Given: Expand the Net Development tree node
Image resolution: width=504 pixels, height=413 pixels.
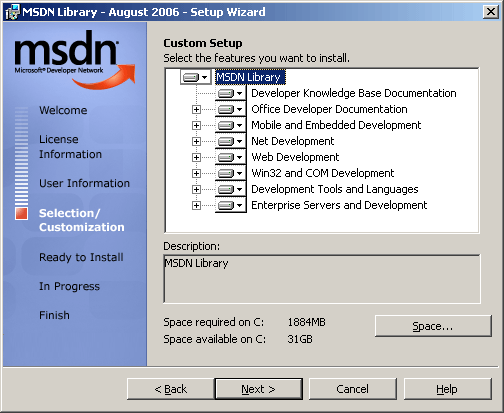Looking at the screenshot, I should [x=196, y=141].
